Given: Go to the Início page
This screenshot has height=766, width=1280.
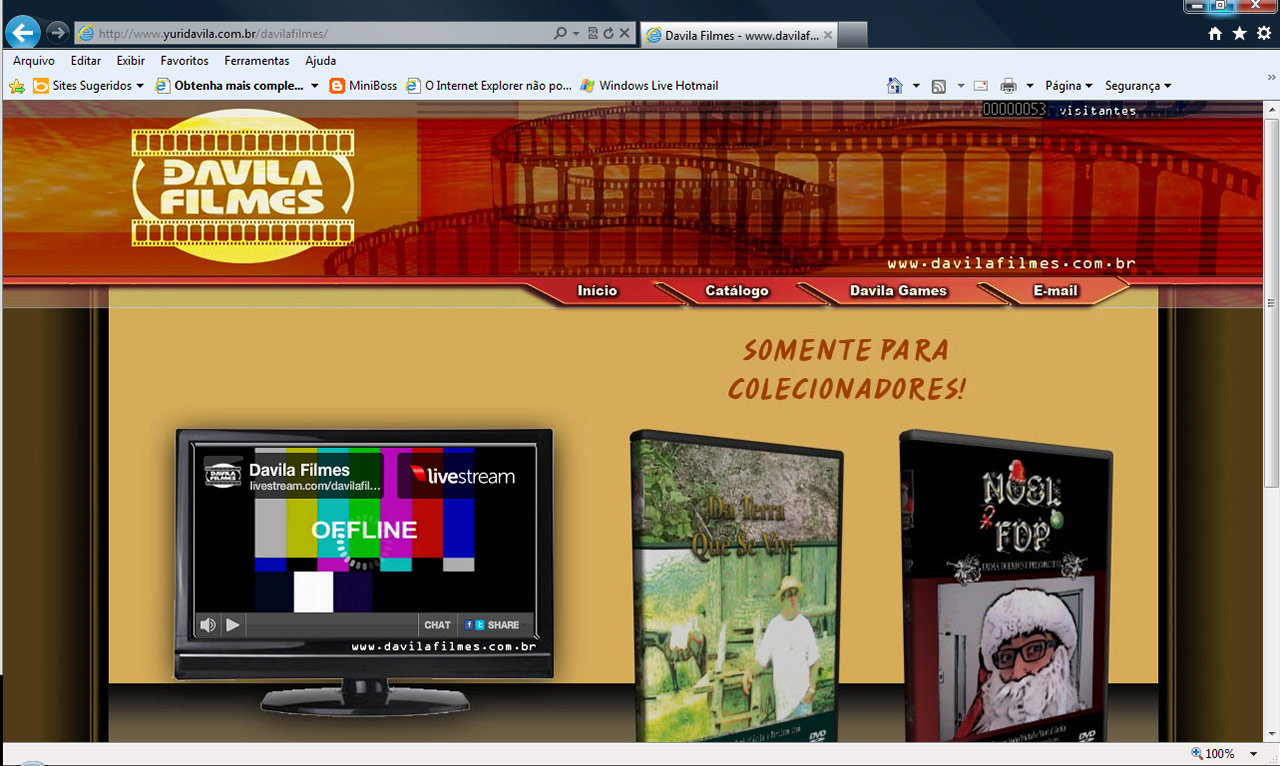Looking at the screenshot, I should (598, 291).
